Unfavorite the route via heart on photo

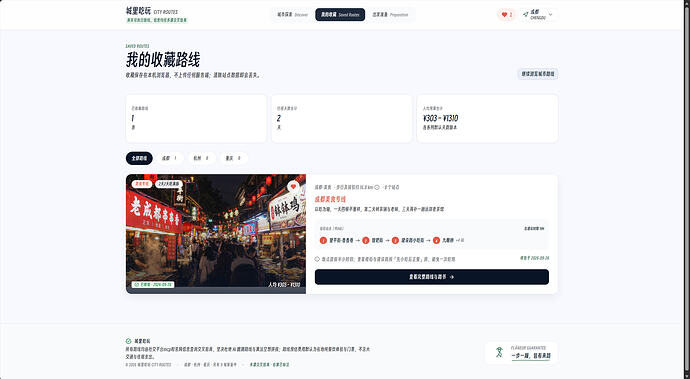pos(293,187)
